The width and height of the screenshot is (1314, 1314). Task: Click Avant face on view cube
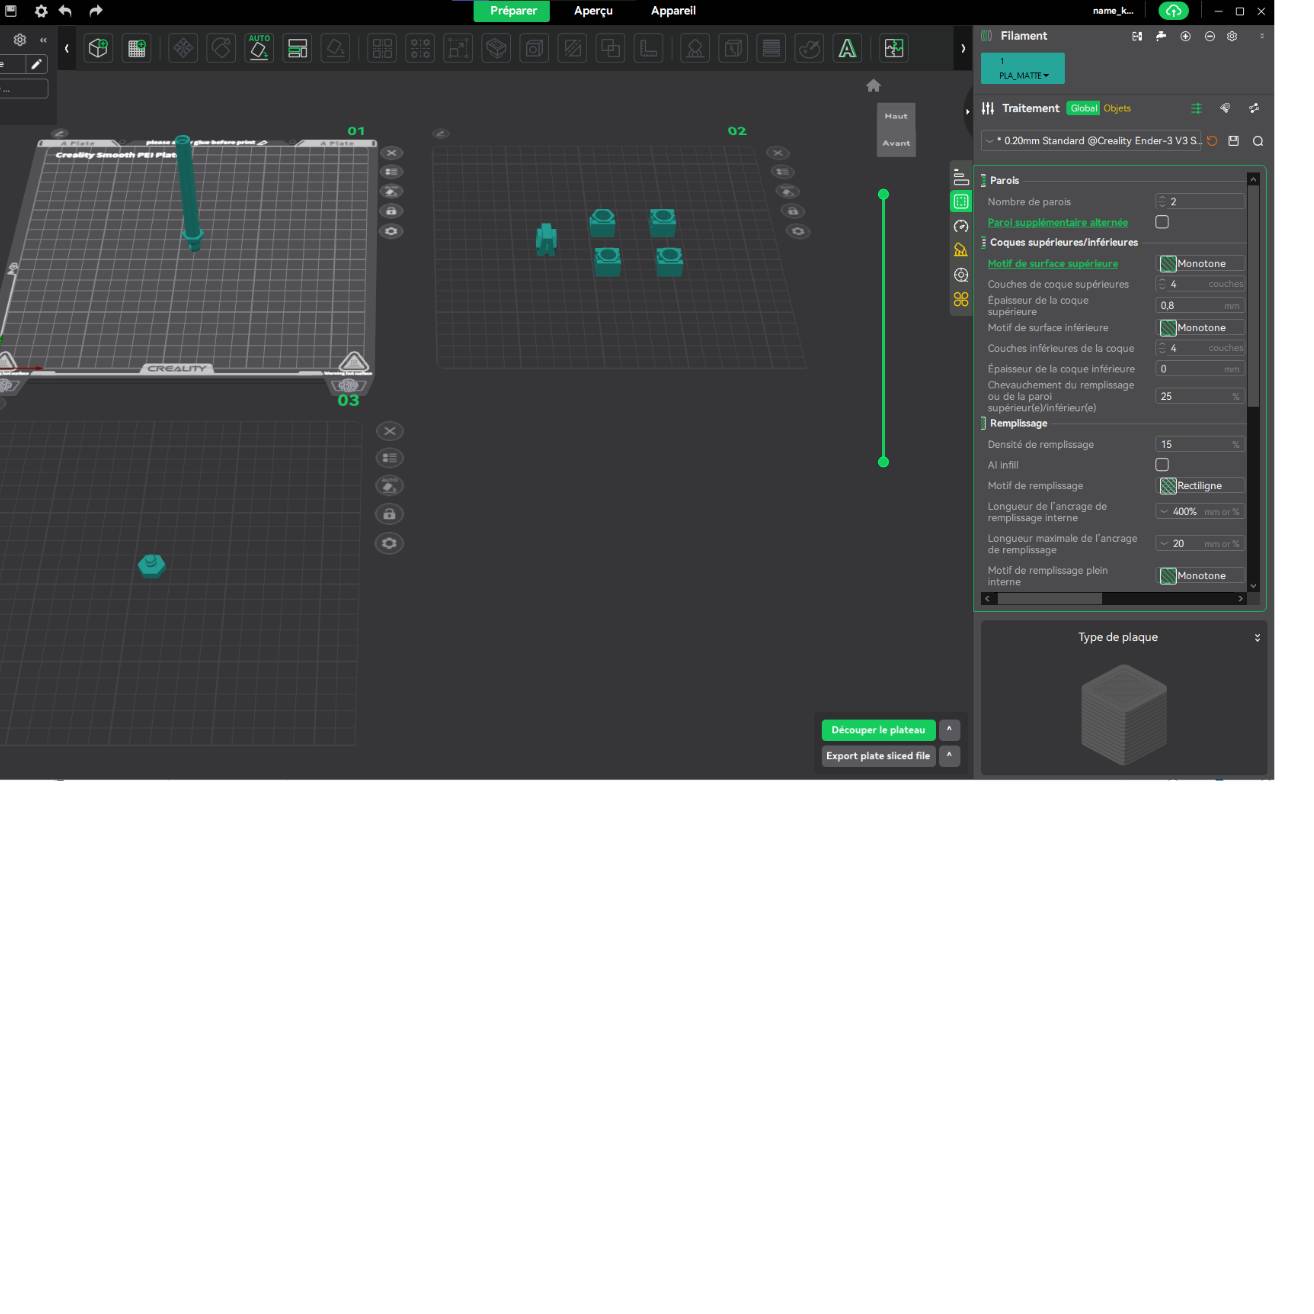pos(896,143)
